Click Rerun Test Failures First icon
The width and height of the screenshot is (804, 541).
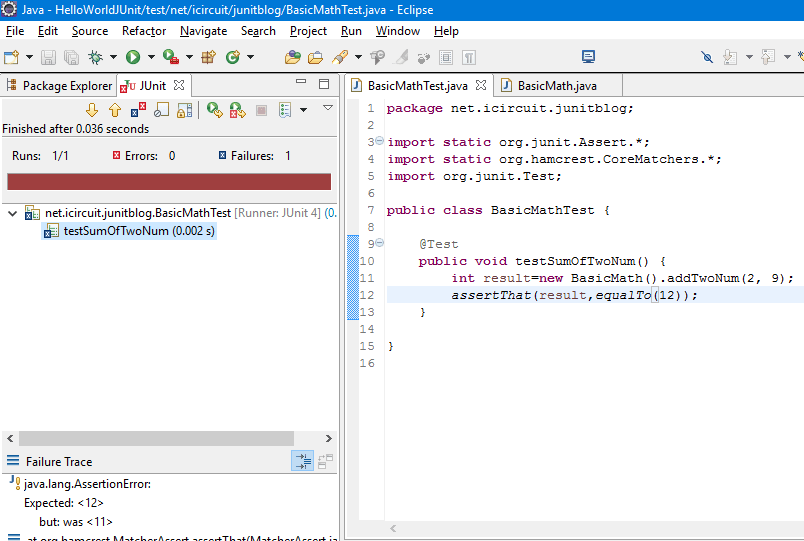[237, 110]
